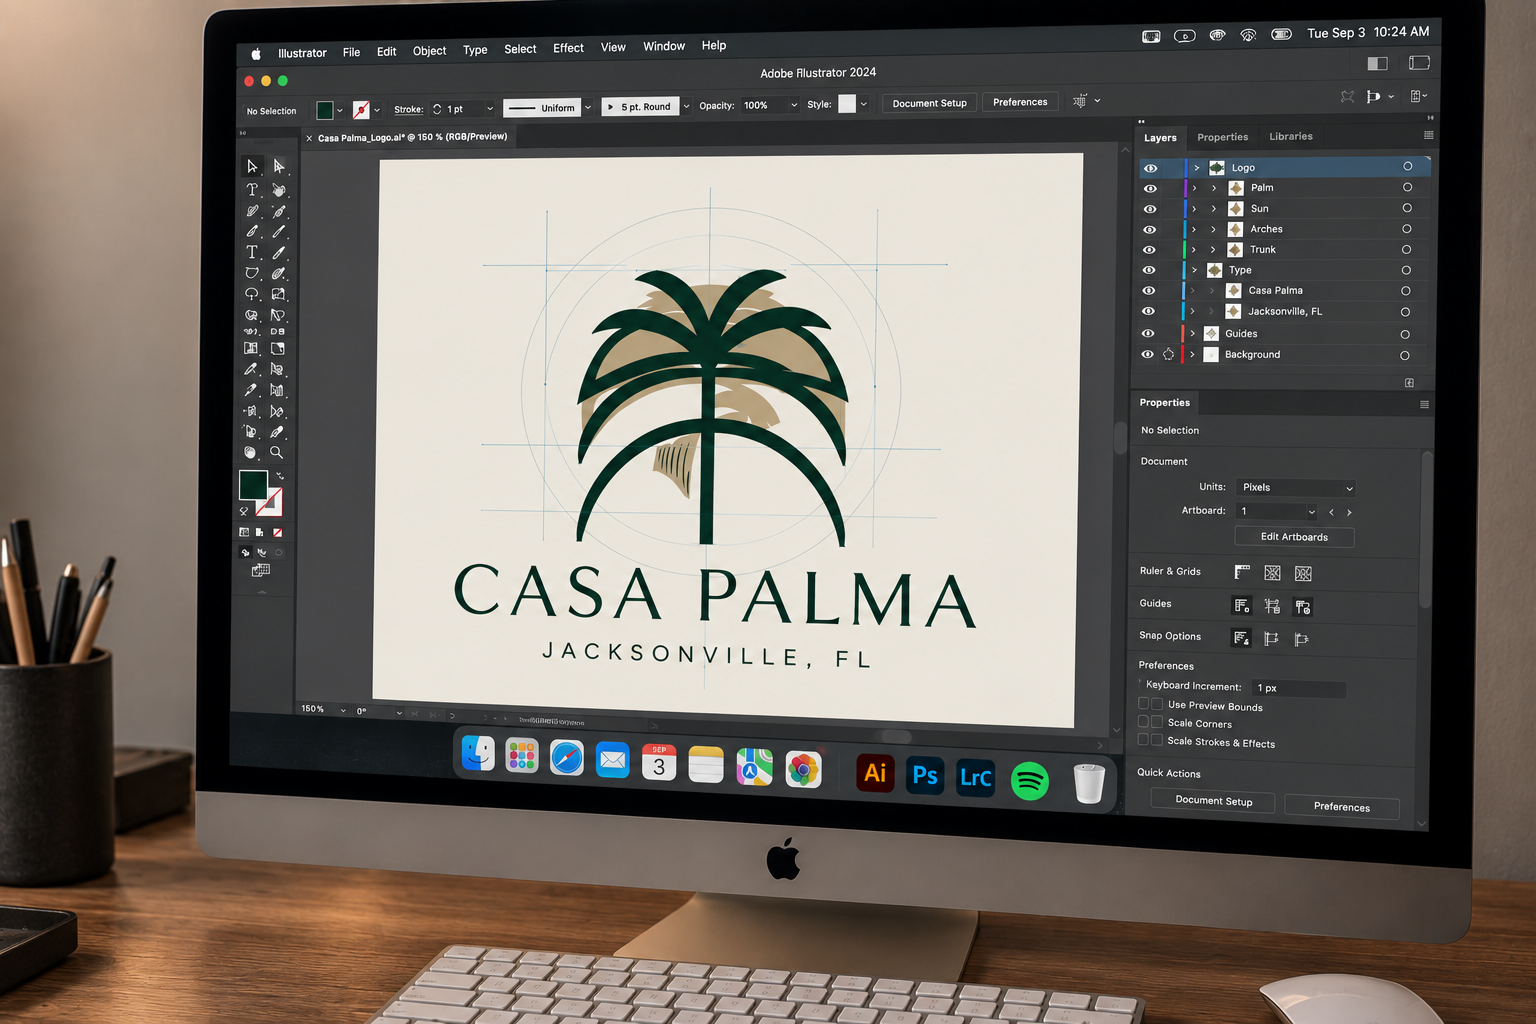The image size is (1536, 1024).
Task: Click Preferences in Quick Actions
Action: click(x=1341, y=806)
